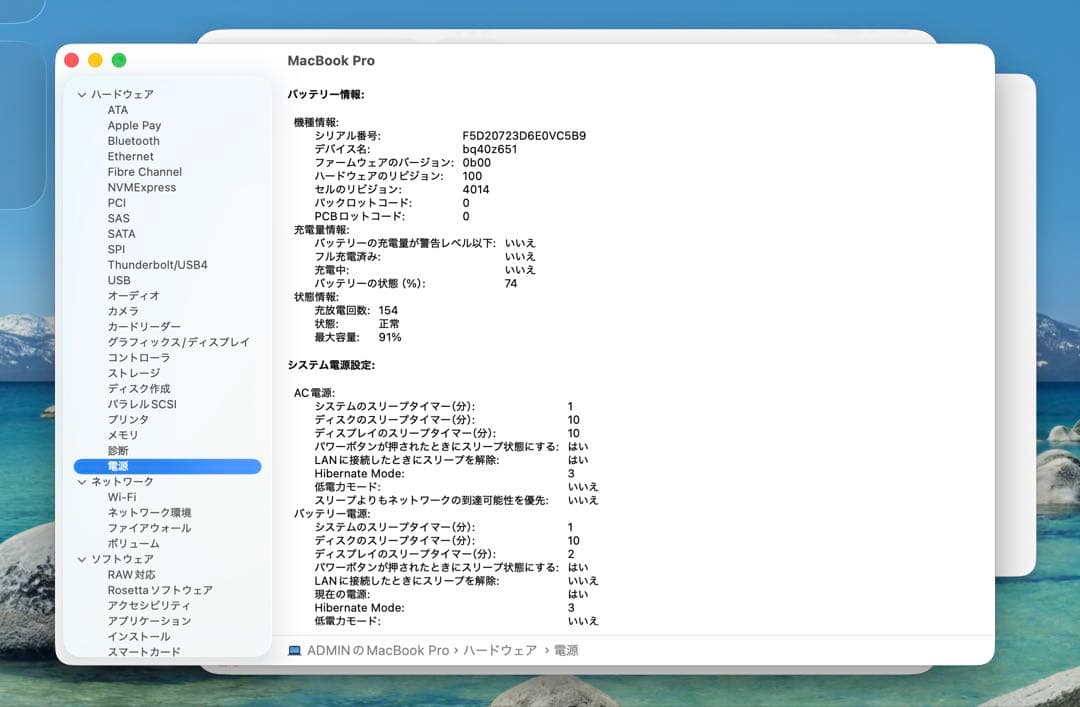Click the バッテリー情報 heading
Screen dimensions: 1080x707
pyautogui.click(x=326, y=94)
